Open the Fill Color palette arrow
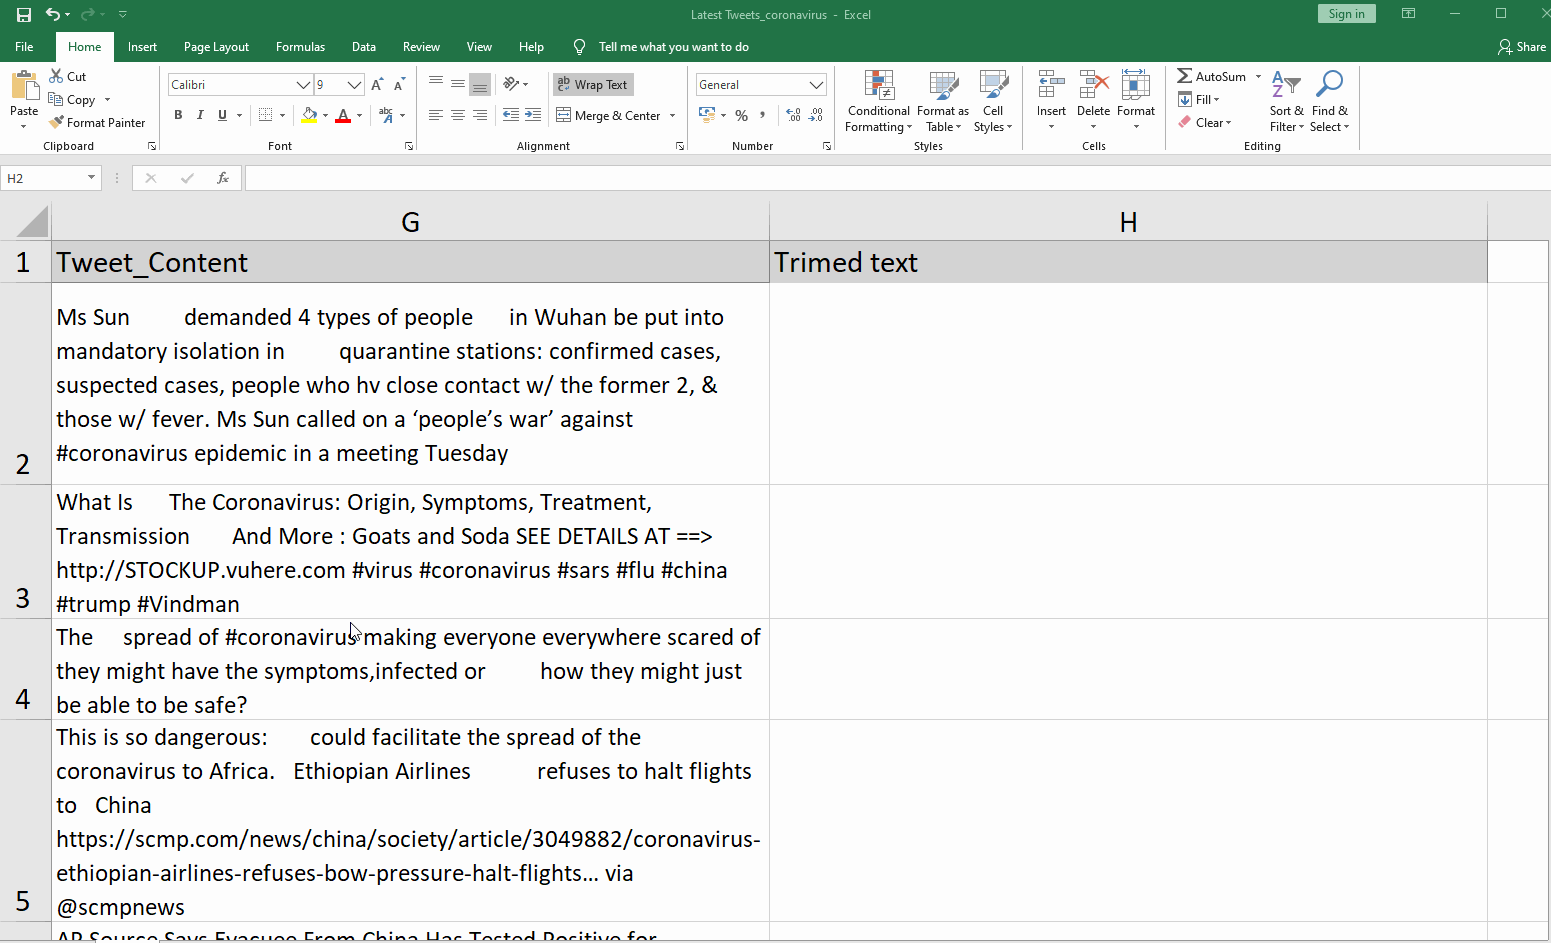 point(325,116)
